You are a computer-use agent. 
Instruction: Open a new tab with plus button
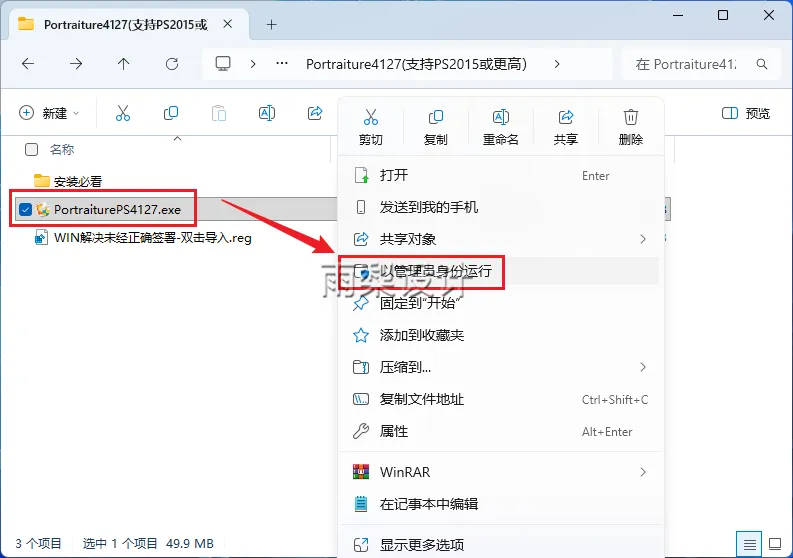272,24
